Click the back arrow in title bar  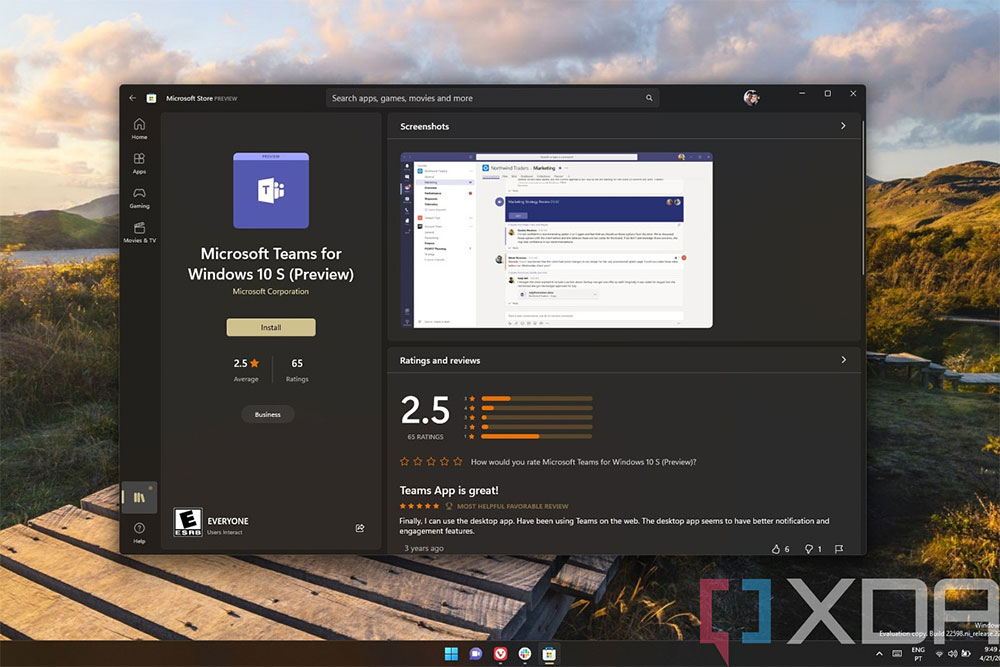[x=133, y=98]
